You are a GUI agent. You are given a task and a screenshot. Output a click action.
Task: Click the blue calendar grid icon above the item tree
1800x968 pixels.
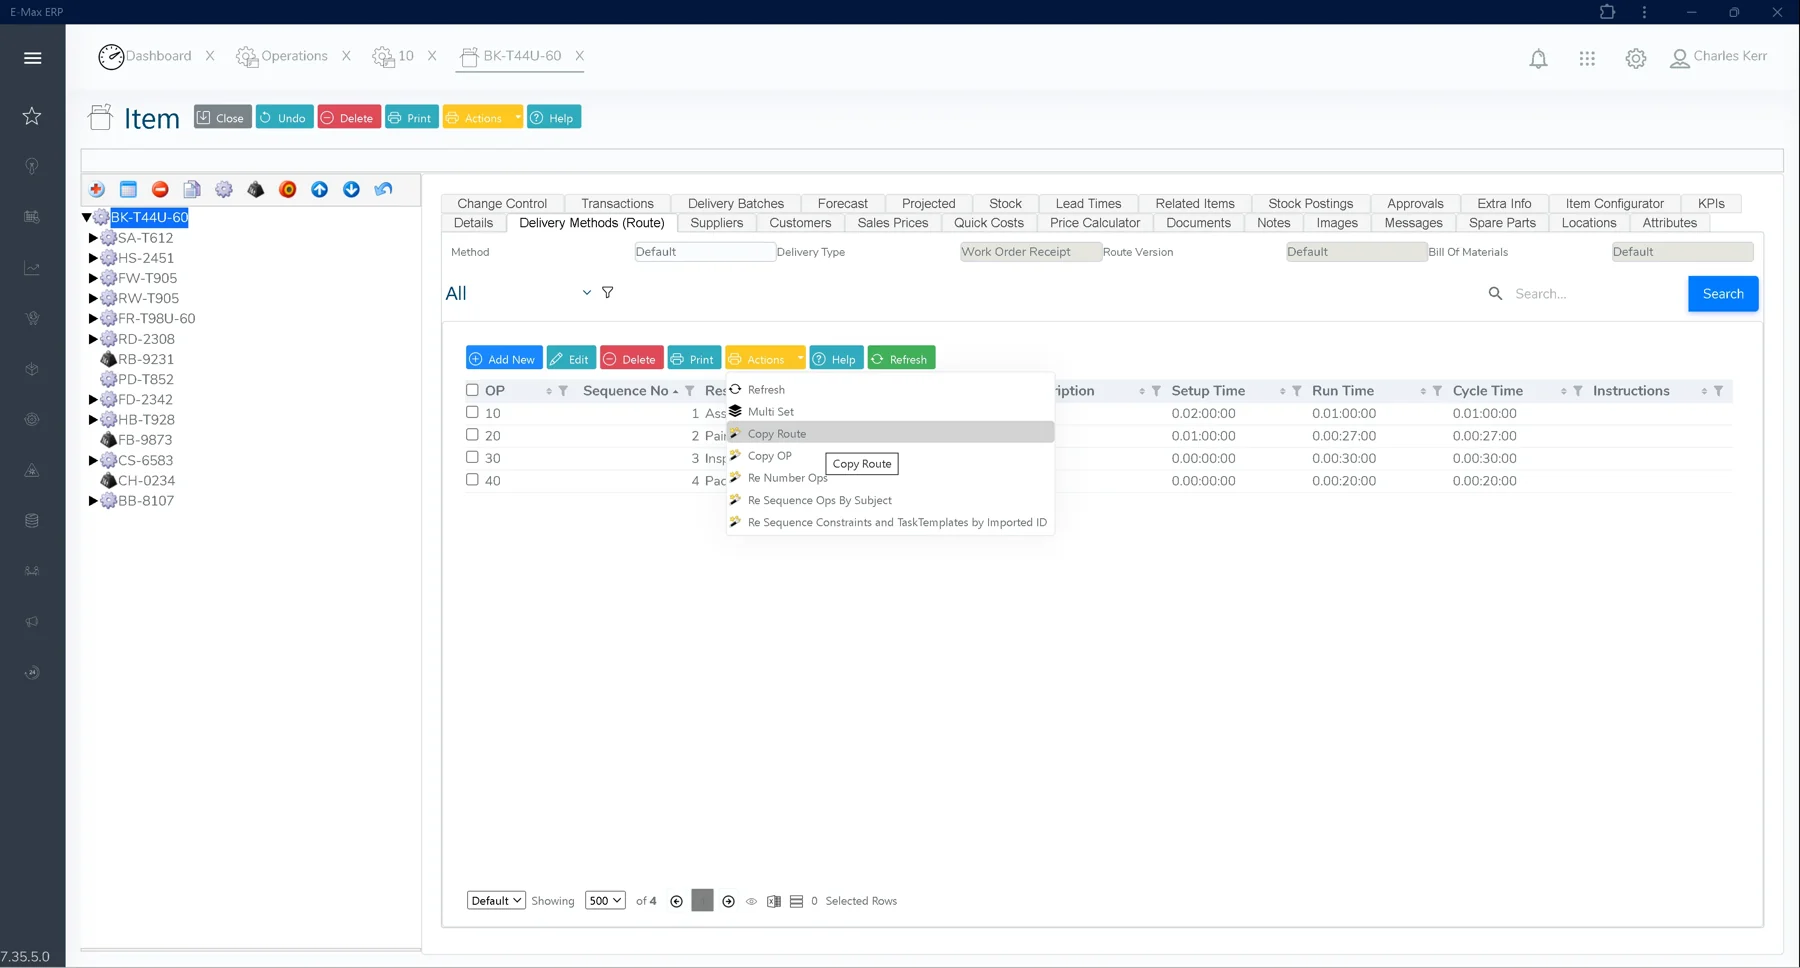coord(128,189)
